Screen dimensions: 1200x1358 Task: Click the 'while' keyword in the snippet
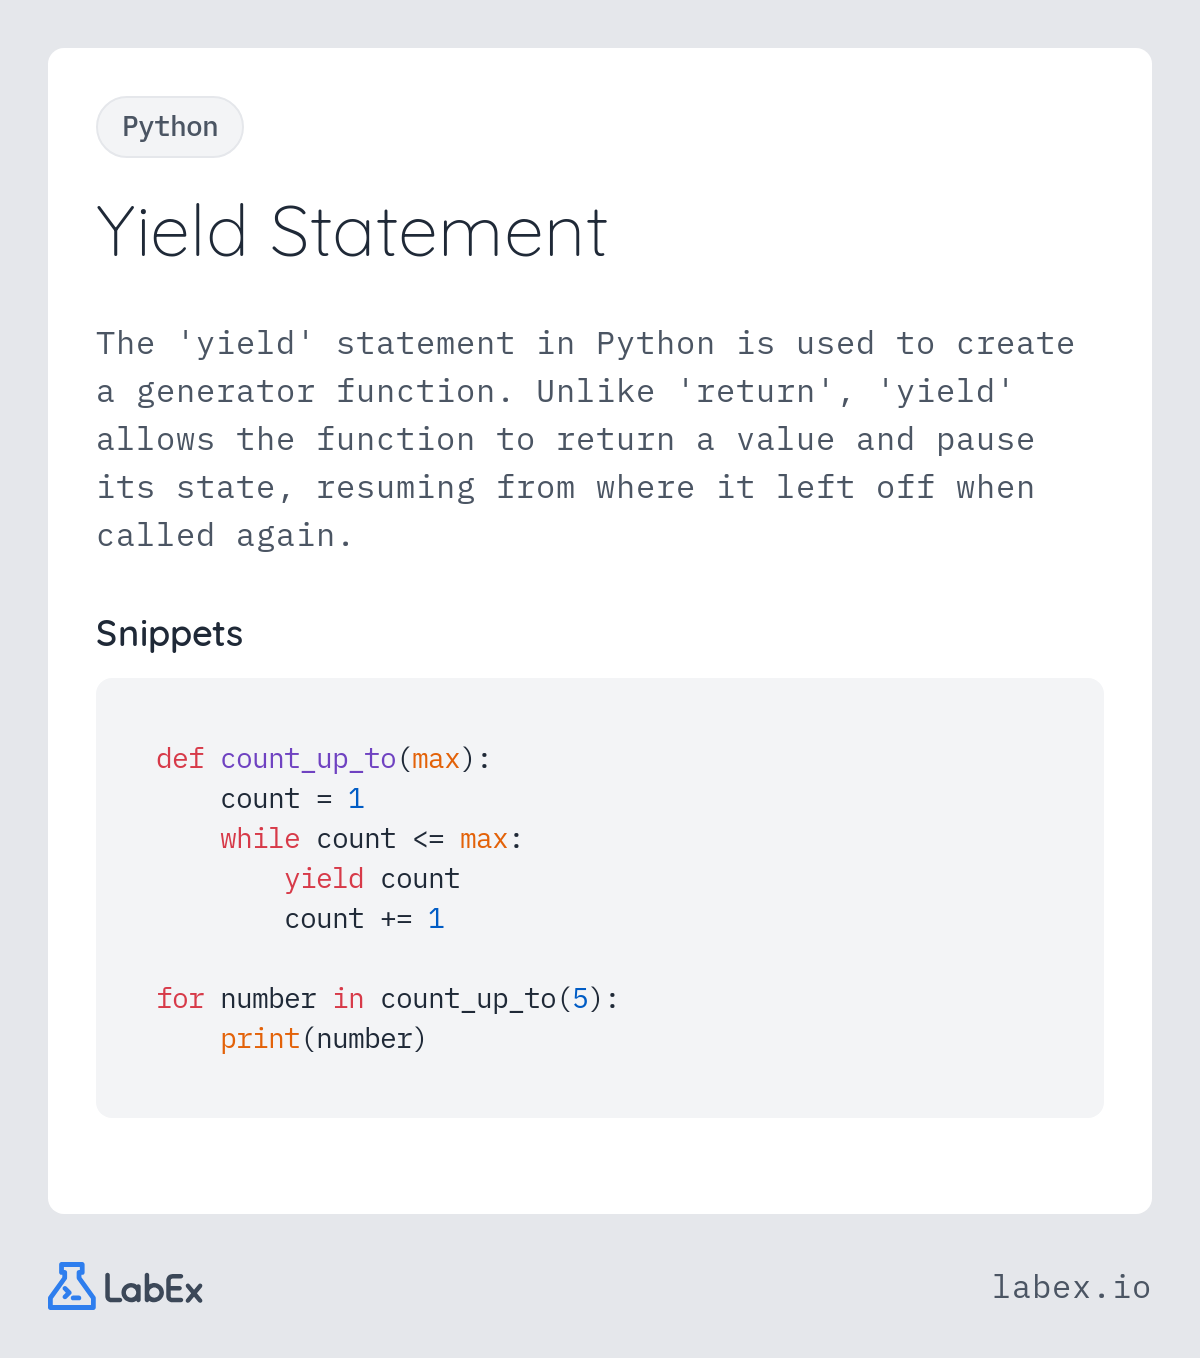pyautogui.click(x=260, y=839)
